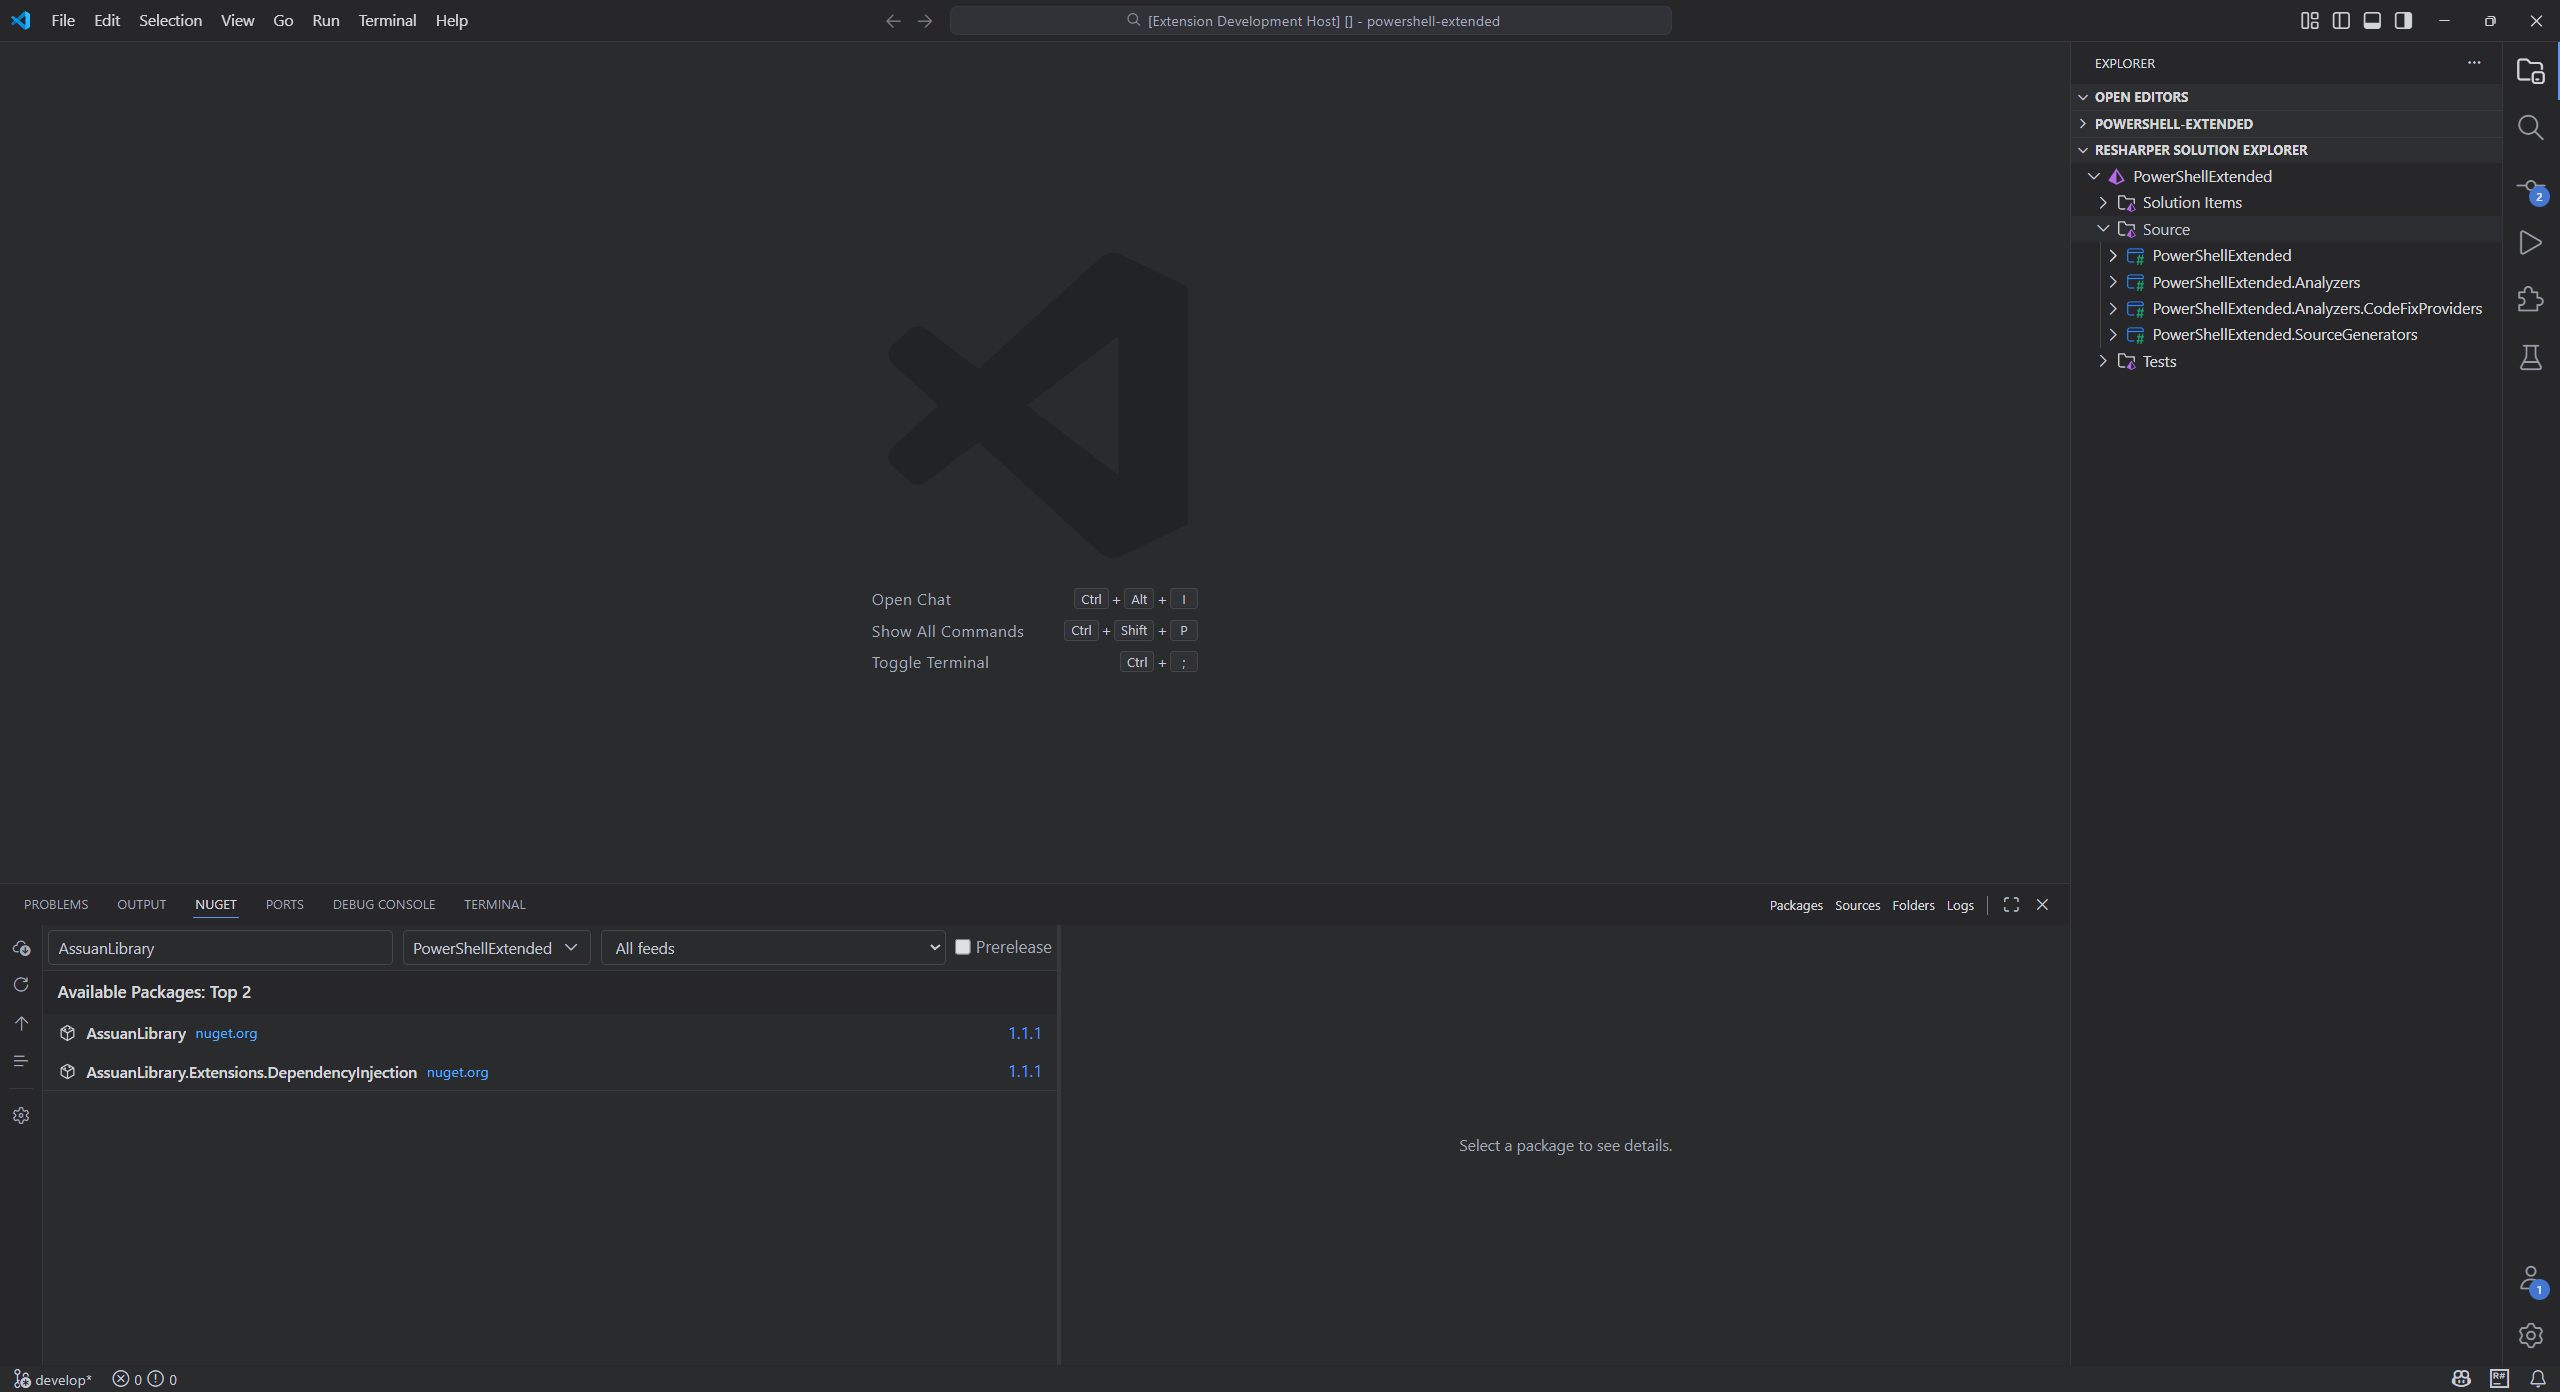Screen dimensions: 2560x1392
Task: Maximize the bottom panel size
Action: pyautogui.click(x=2011, y=905)
